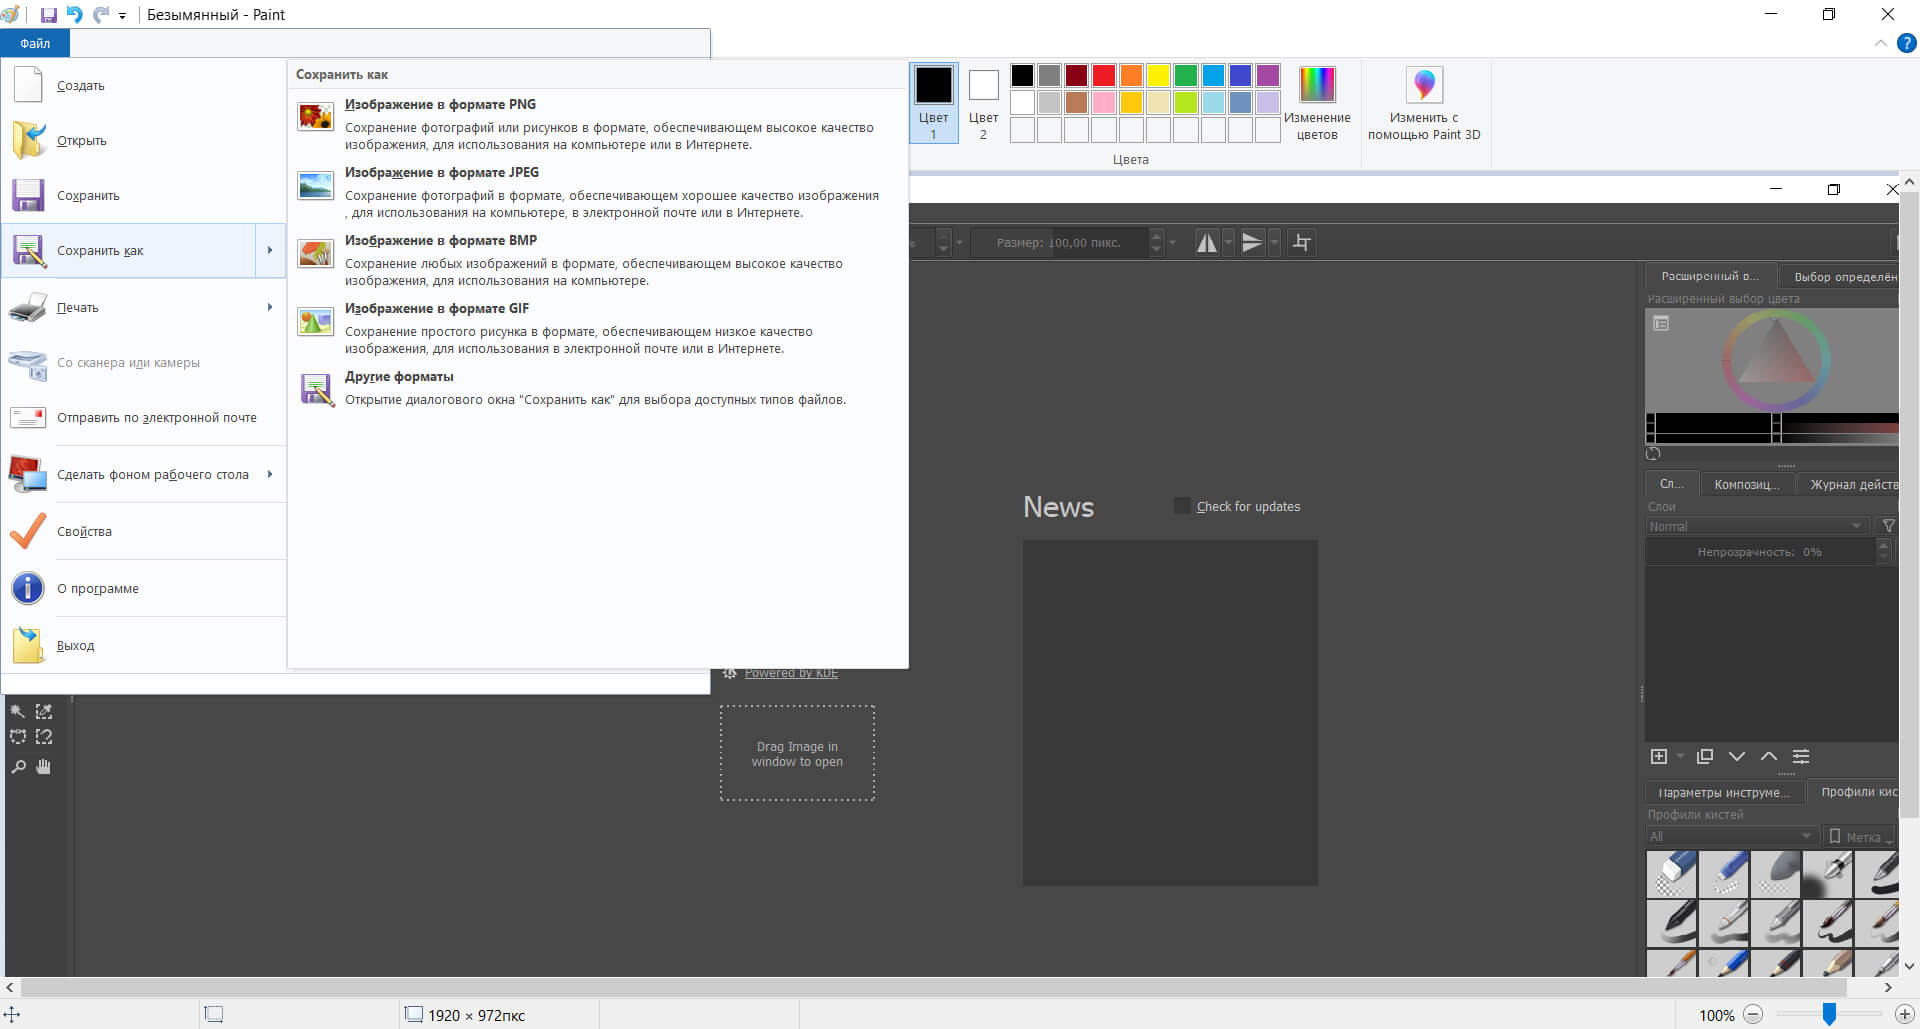This screenshot has height=1029, width=1920.
Task: Choose Save as PNG image format
Action: pyautogui.click(x=440, y=105)
